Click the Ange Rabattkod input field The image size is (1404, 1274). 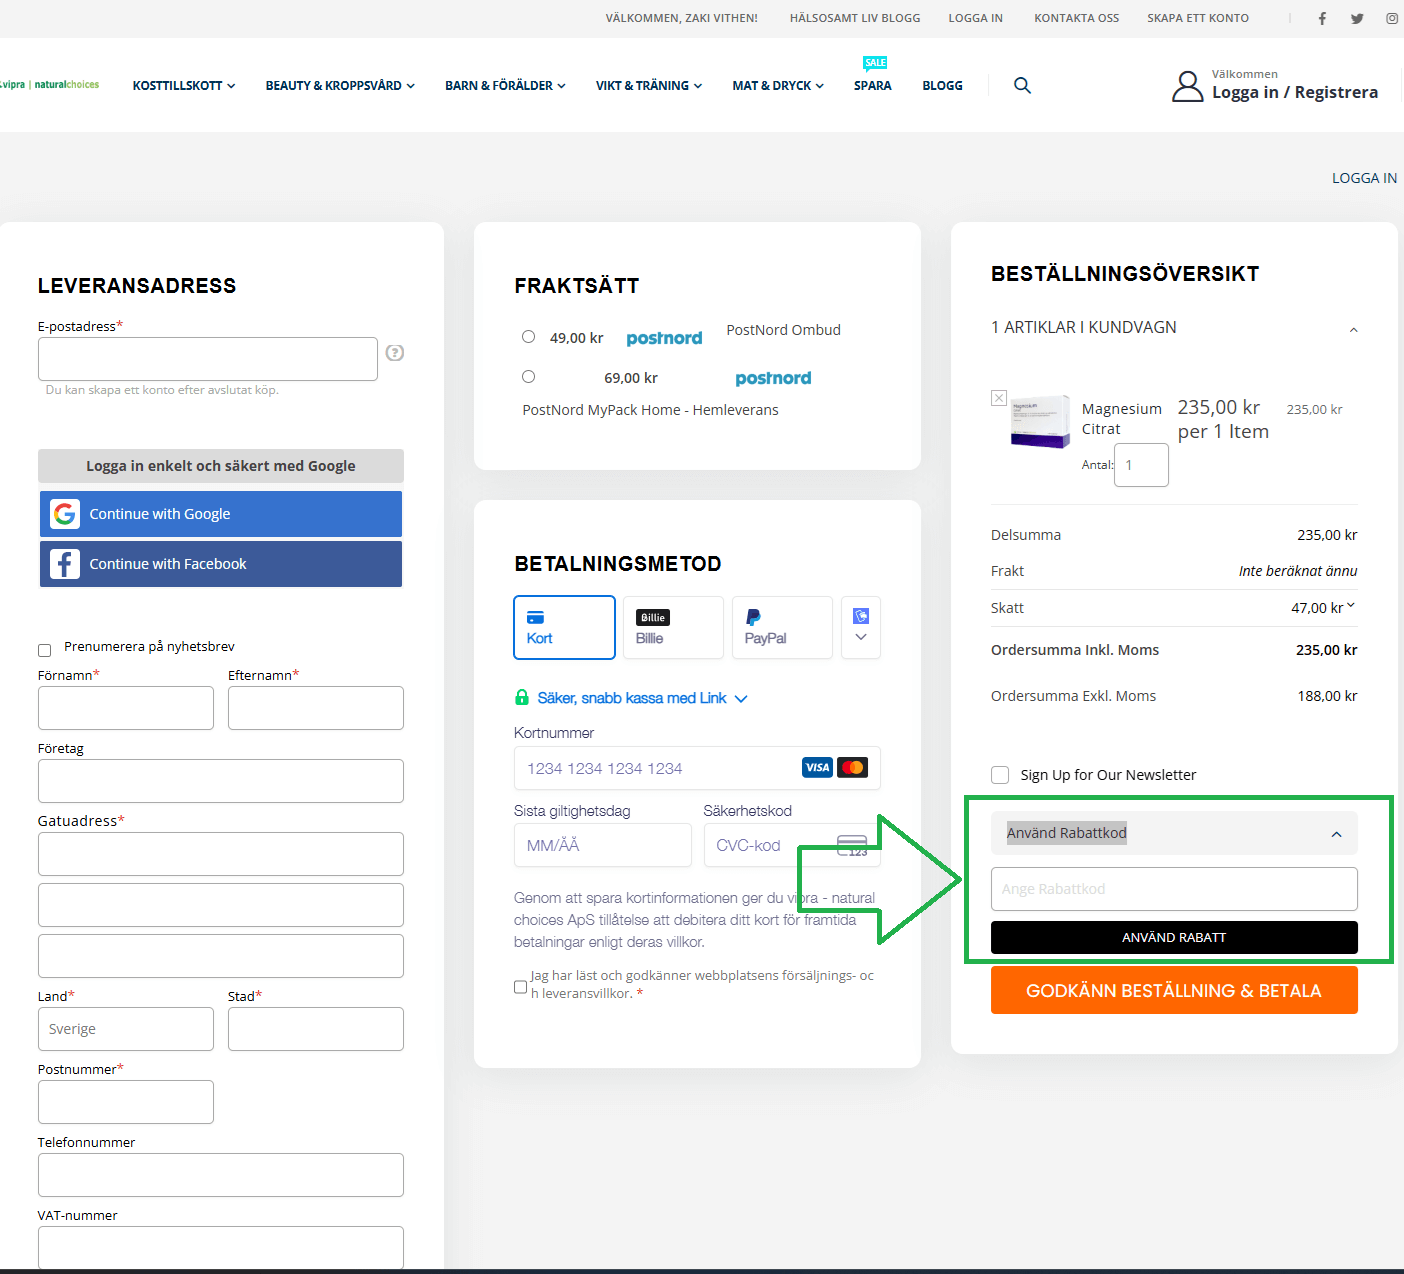pos(1174,889)
